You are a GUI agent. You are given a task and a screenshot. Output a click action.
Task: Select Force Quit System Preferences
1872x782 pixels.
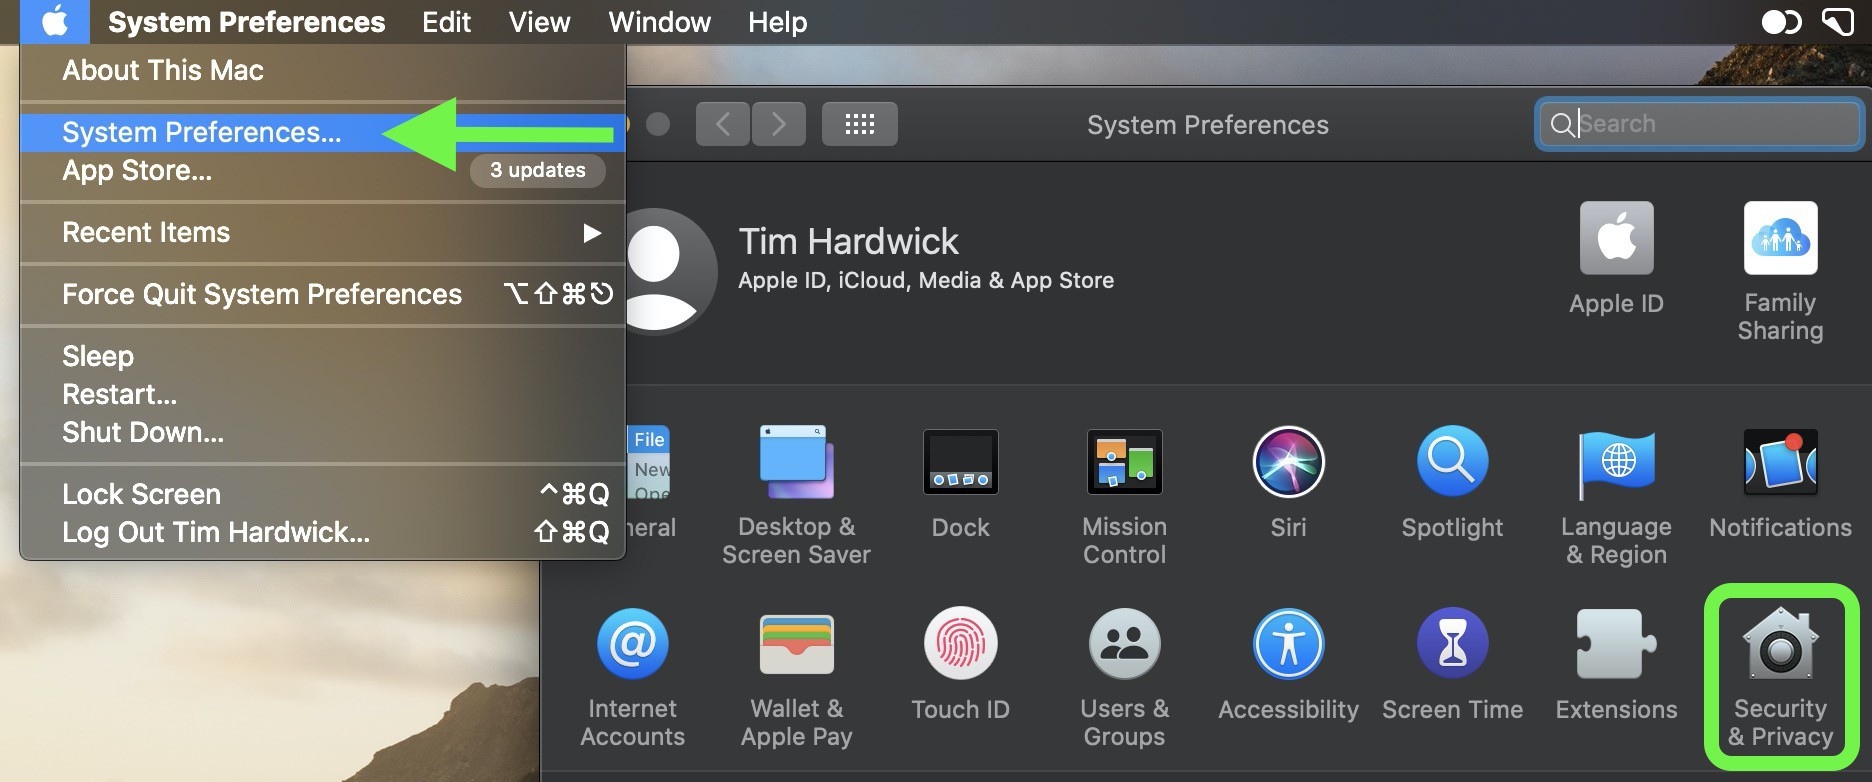coord(322,294)
